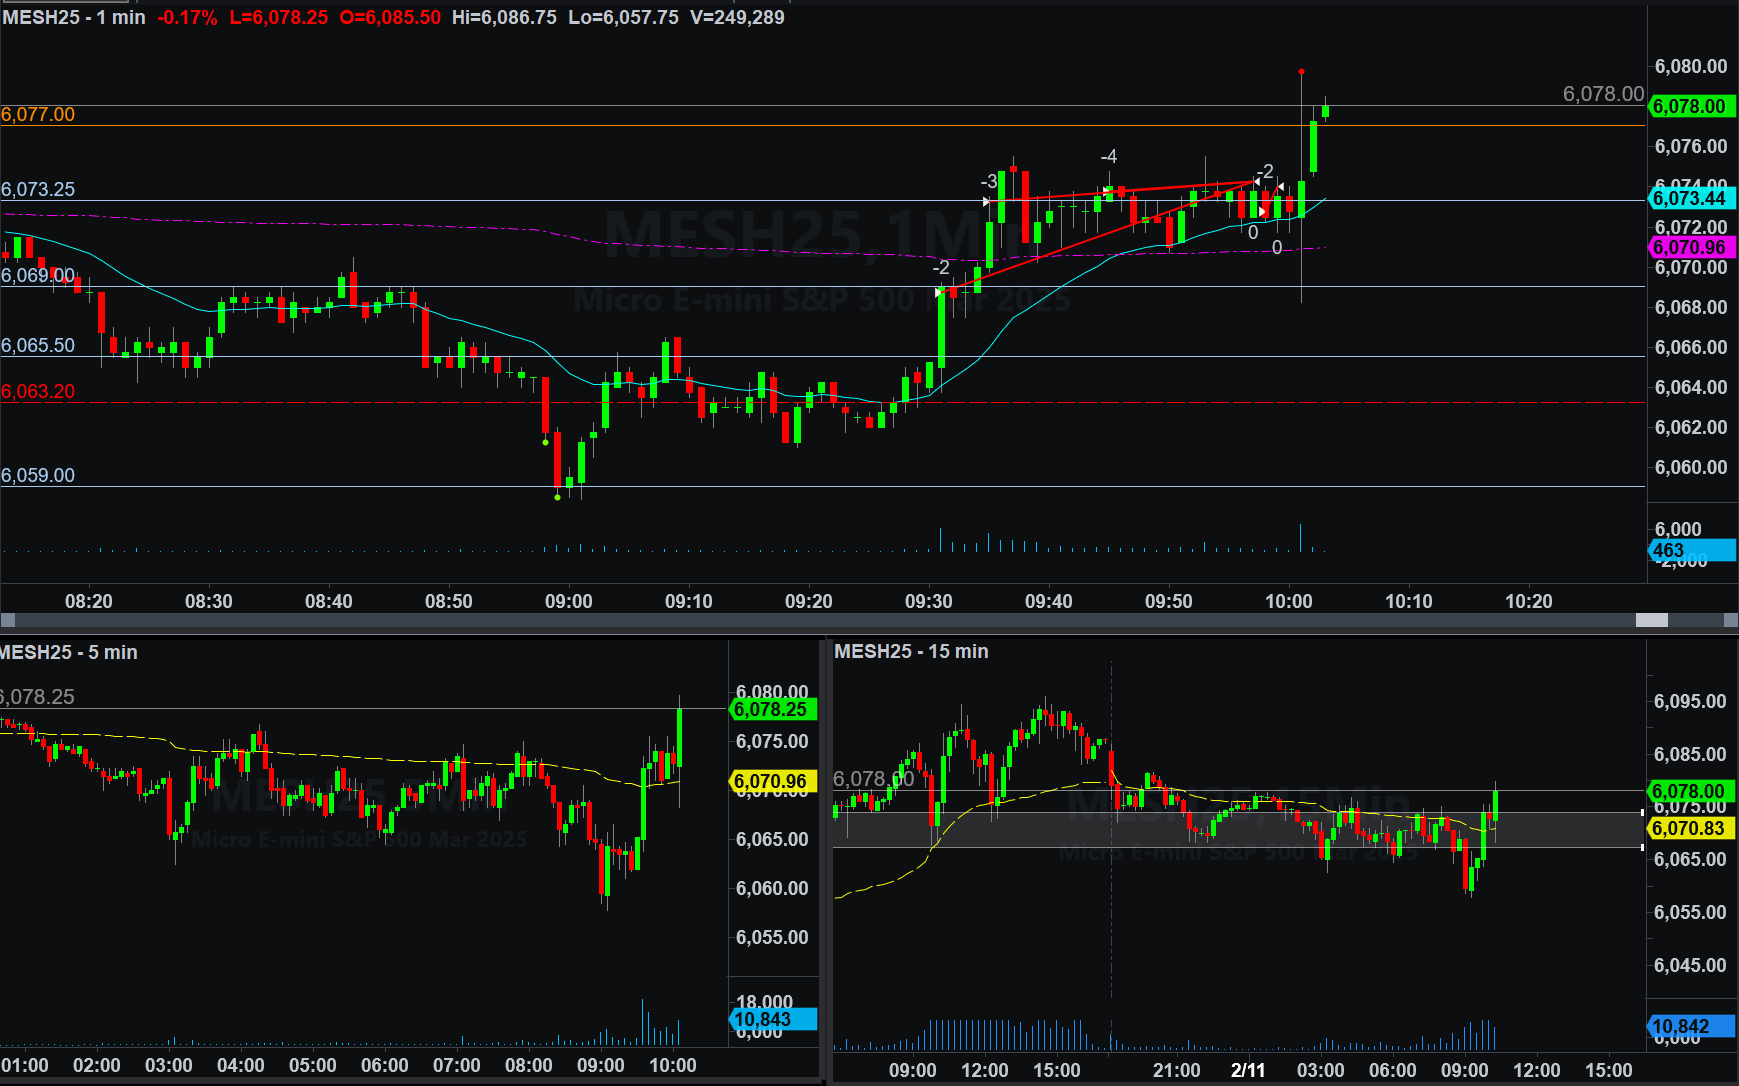Viewport: 1739px width, 1086px height.
Task: Select the "MESH25 - 5 min" chart title
Action: [69, 652]
